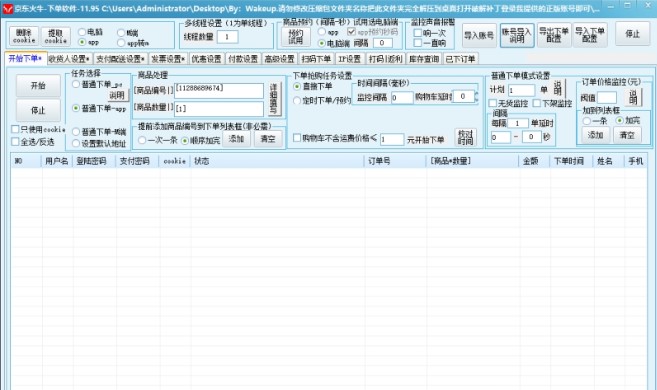Open the 支付配送设置 tab
This screenshot has height=390, width=657.
(120, 59)
